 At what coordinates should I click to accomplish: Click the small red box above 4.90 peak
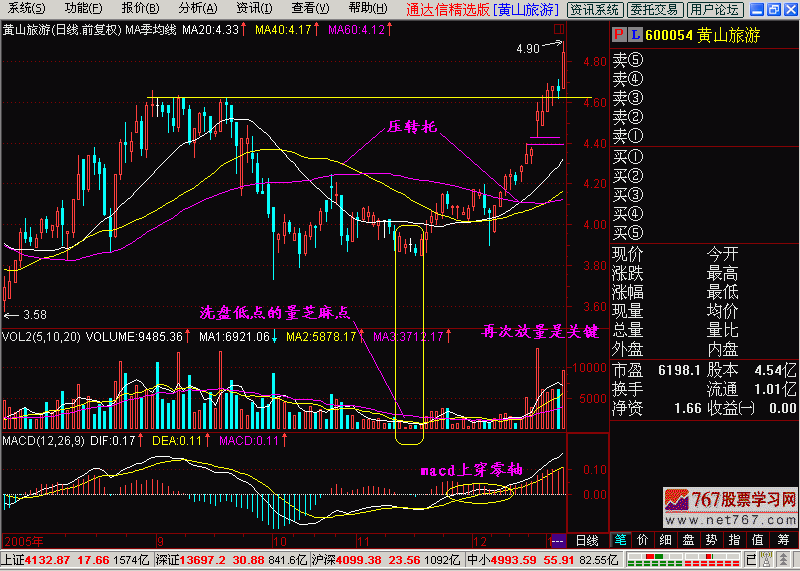click(x=557, y=30)
